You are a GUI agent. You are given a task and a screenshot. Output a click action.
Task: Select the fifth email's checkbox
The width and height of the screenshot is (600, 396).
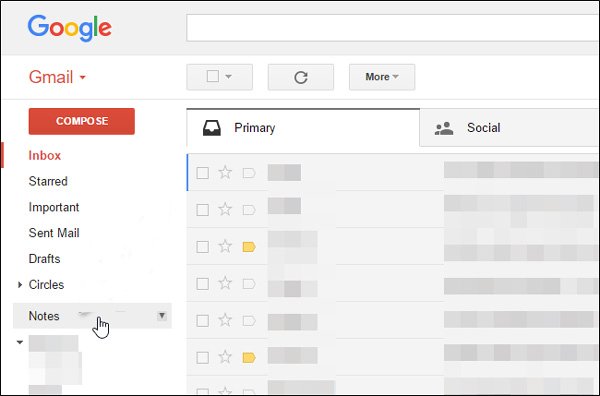coord(202,321)
